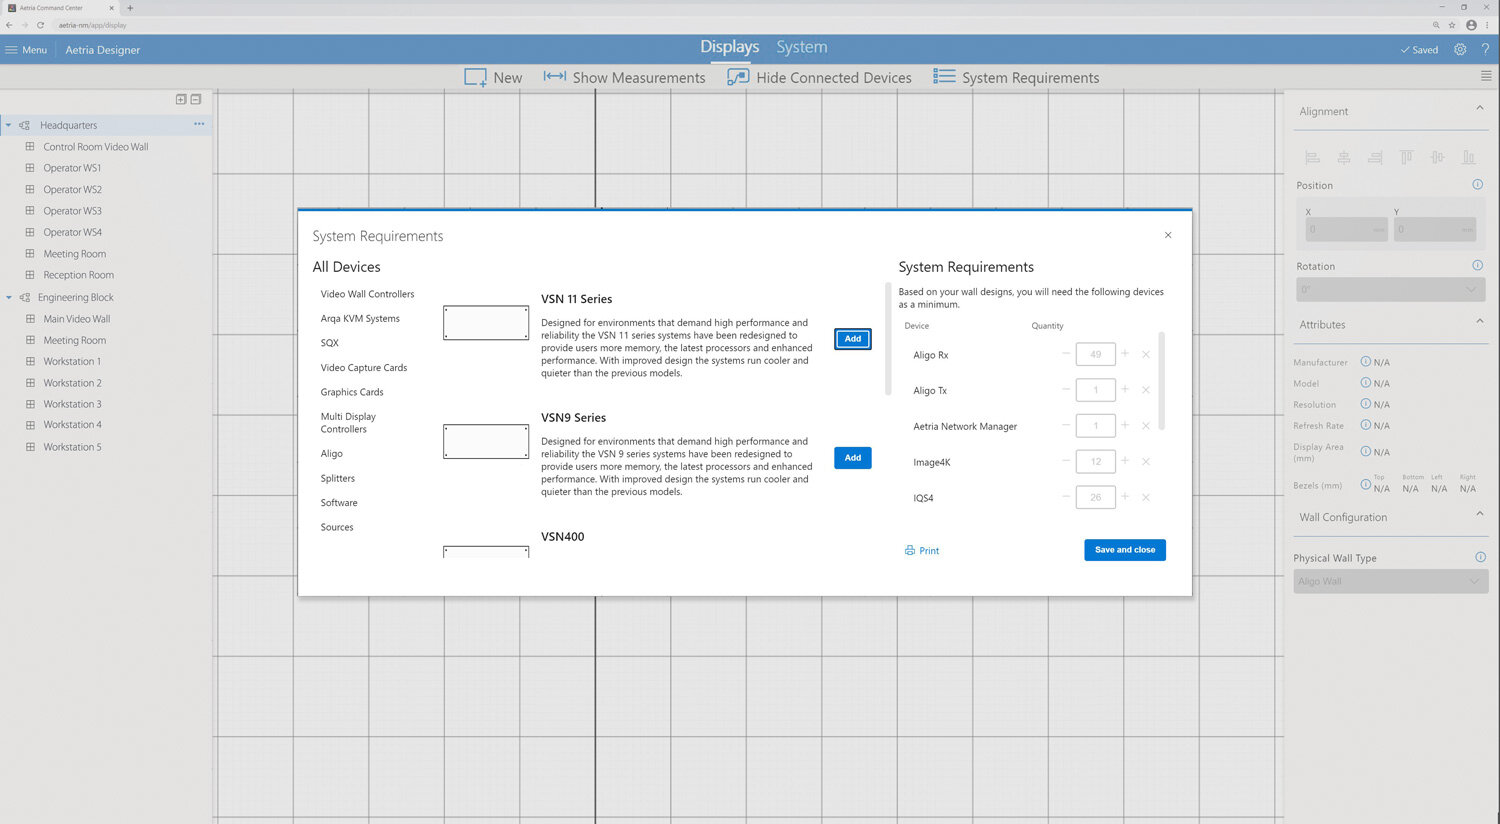
Task: Choose Video Capture Cards category
Action: click(x=363, y=368)
